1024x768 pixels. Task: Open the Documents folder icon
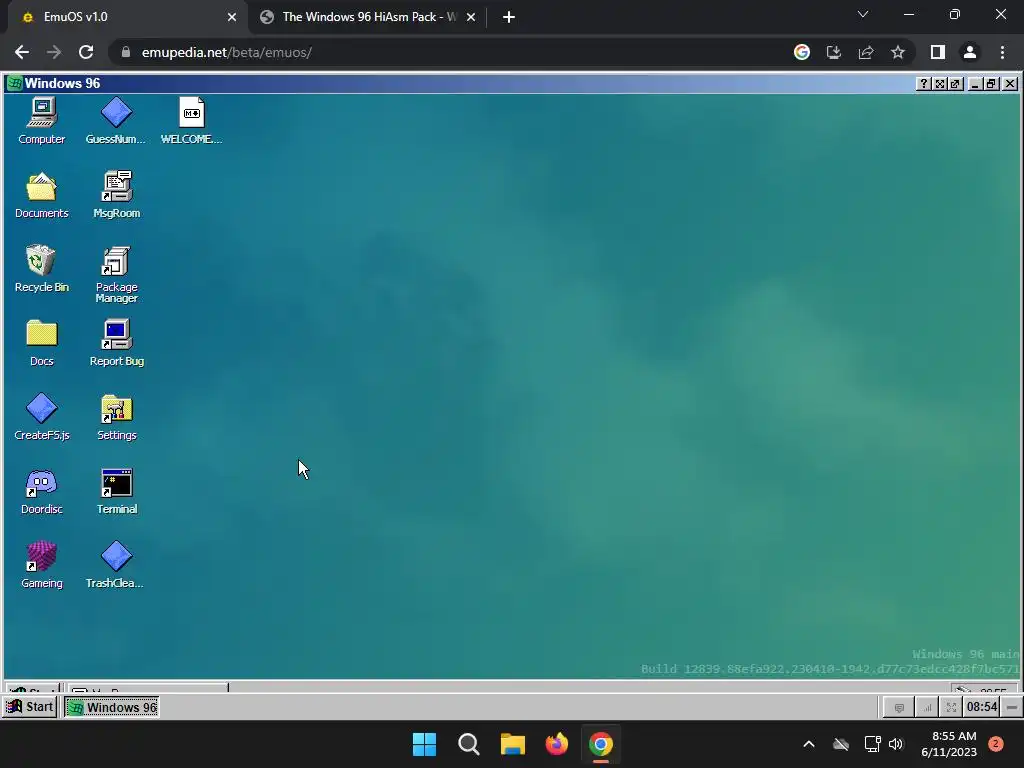pos(41,195)
